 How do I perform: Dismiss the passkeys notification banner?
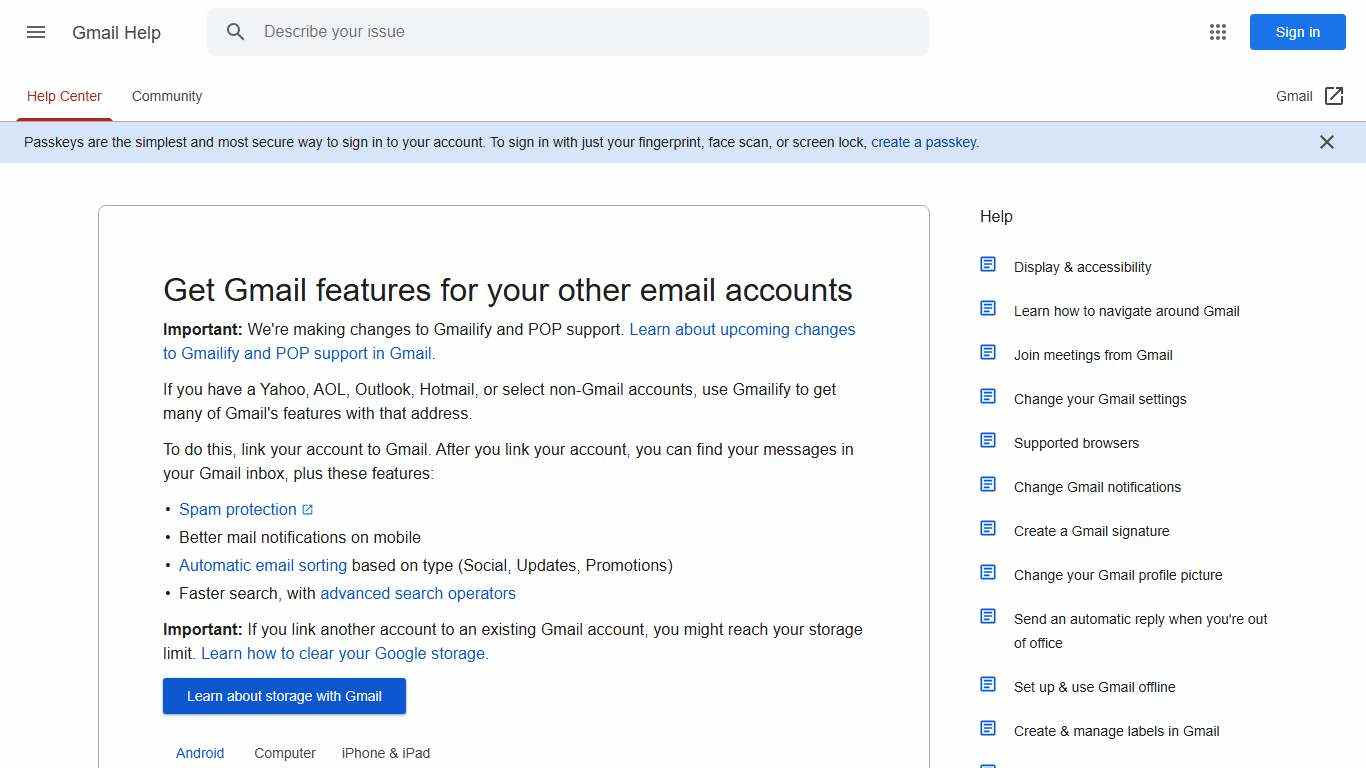pos(1327,142)
